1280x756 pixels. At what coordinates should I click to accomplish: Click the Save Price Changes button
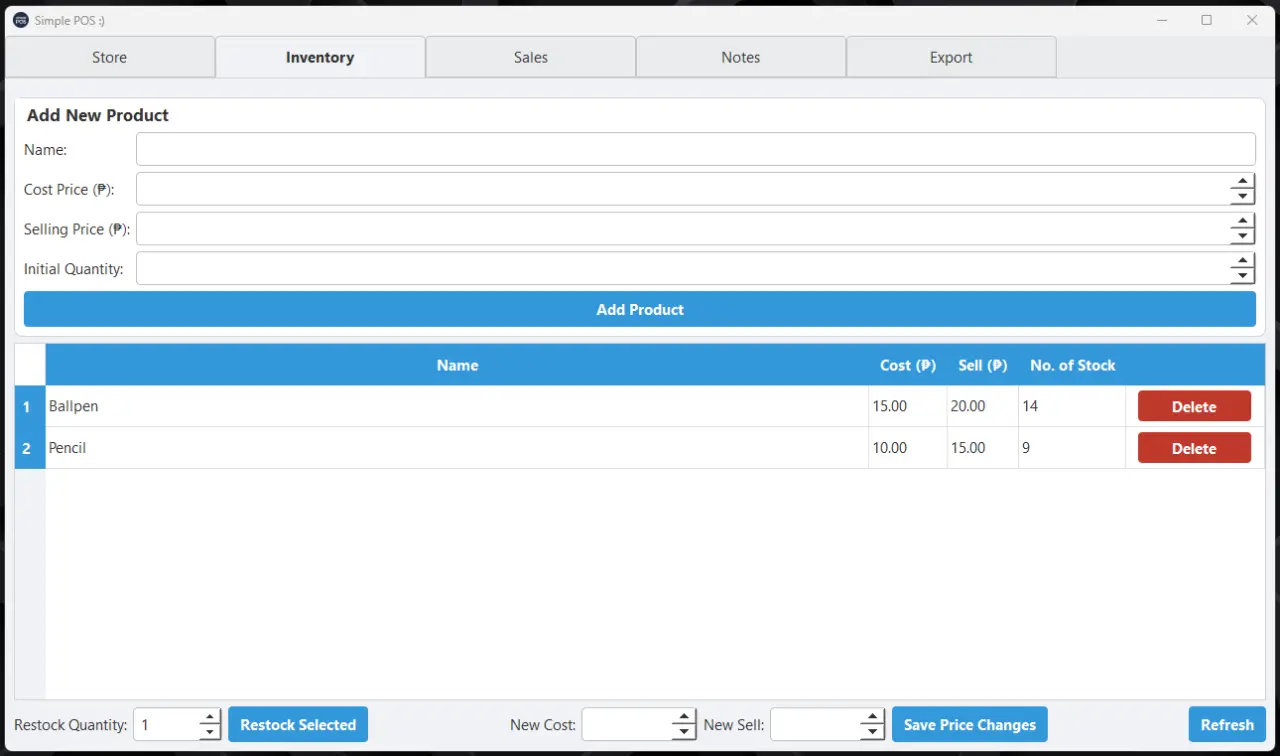tap(970, 725)
